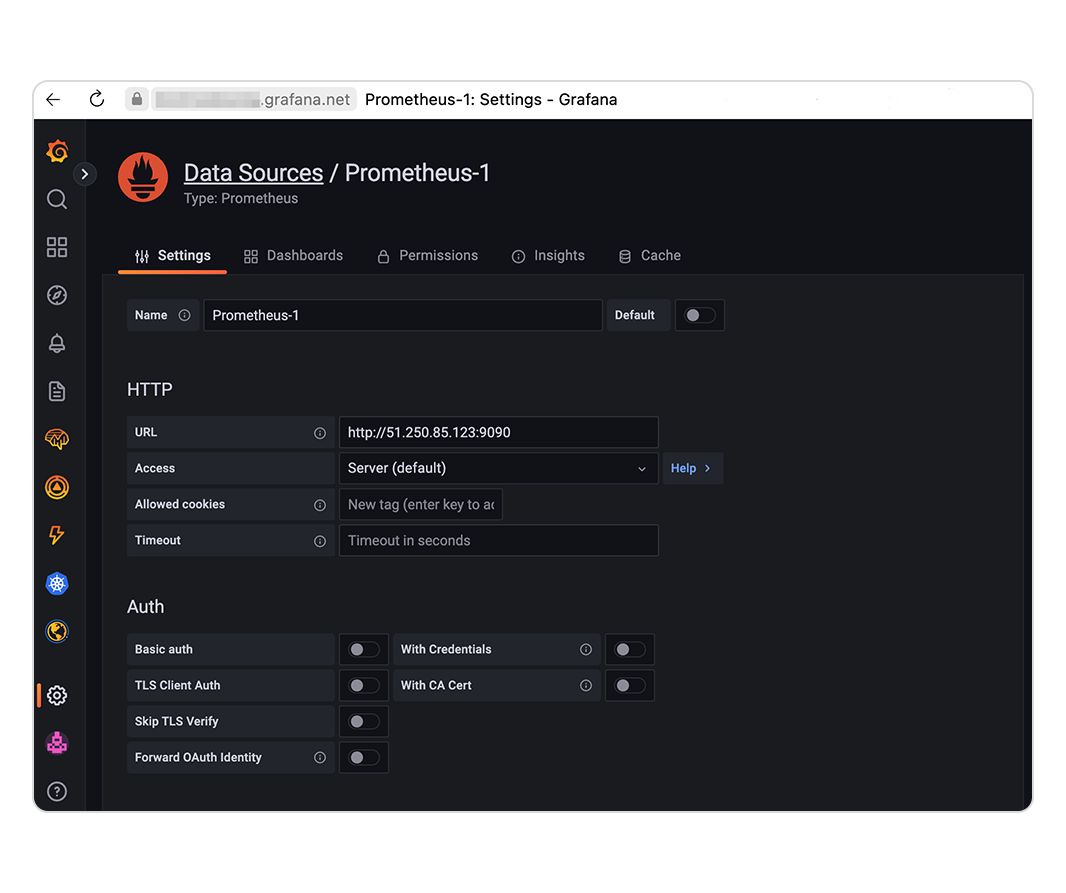
Task: Enable the Forward OAuth Identity switch
Action: pos(364,758)
